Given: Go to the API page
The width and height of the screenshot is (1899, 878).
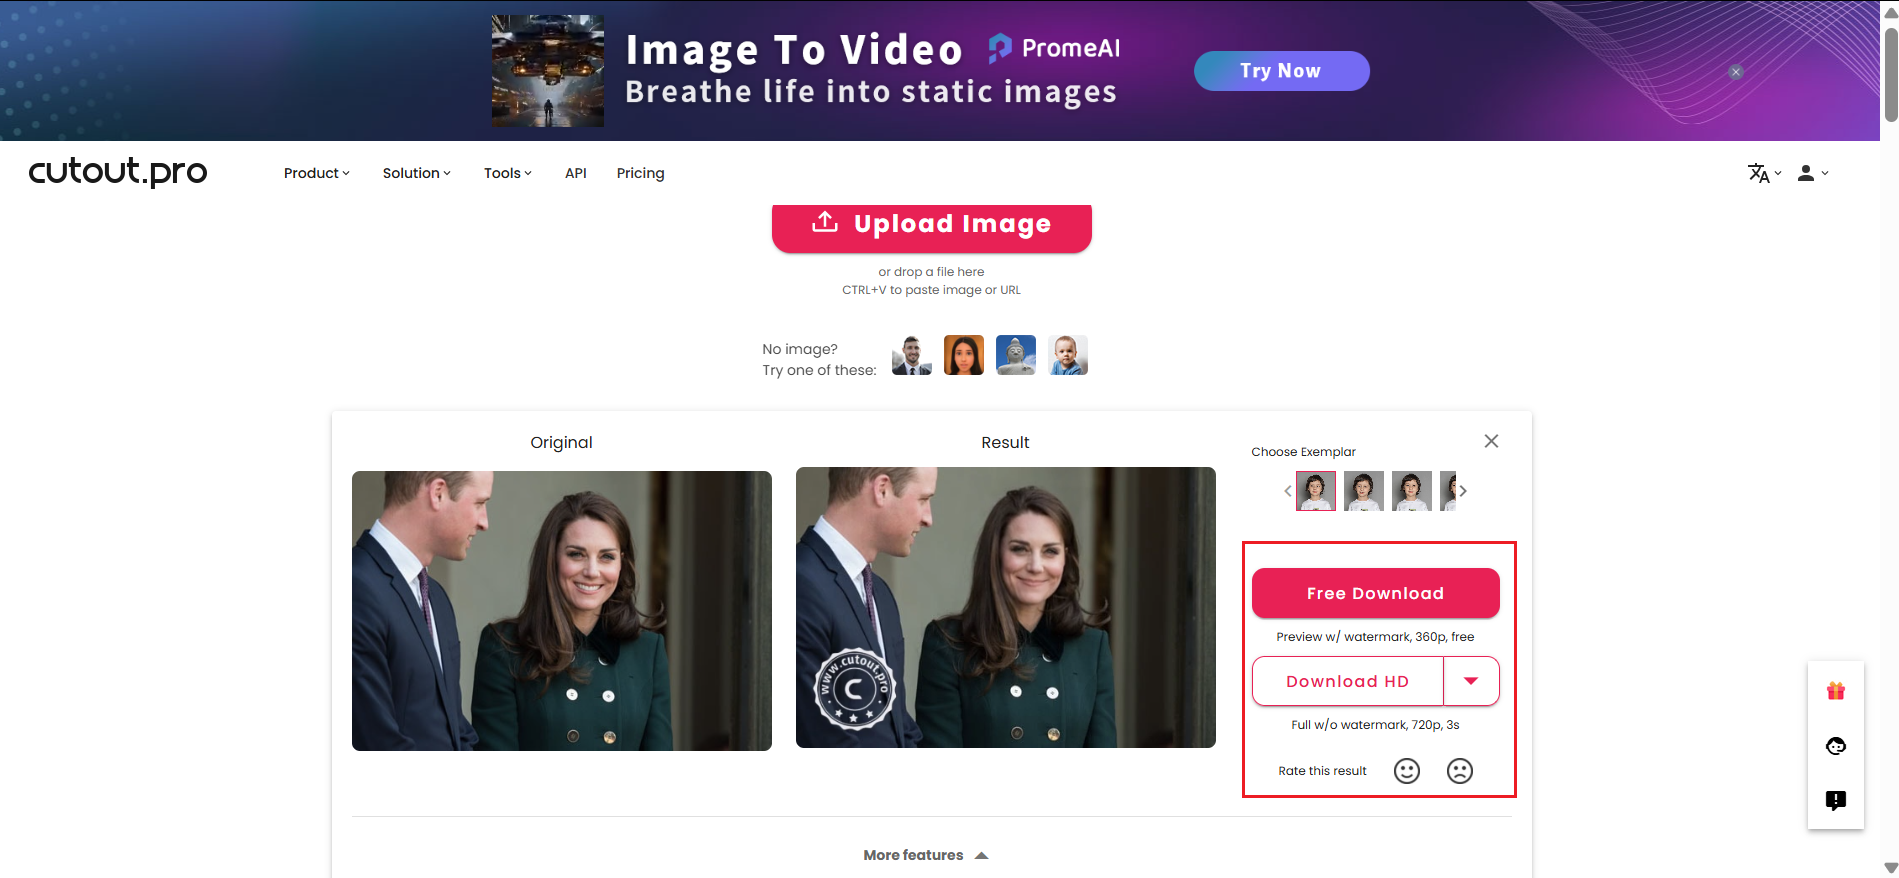Looking at the screenshot, I should (576, 173).
